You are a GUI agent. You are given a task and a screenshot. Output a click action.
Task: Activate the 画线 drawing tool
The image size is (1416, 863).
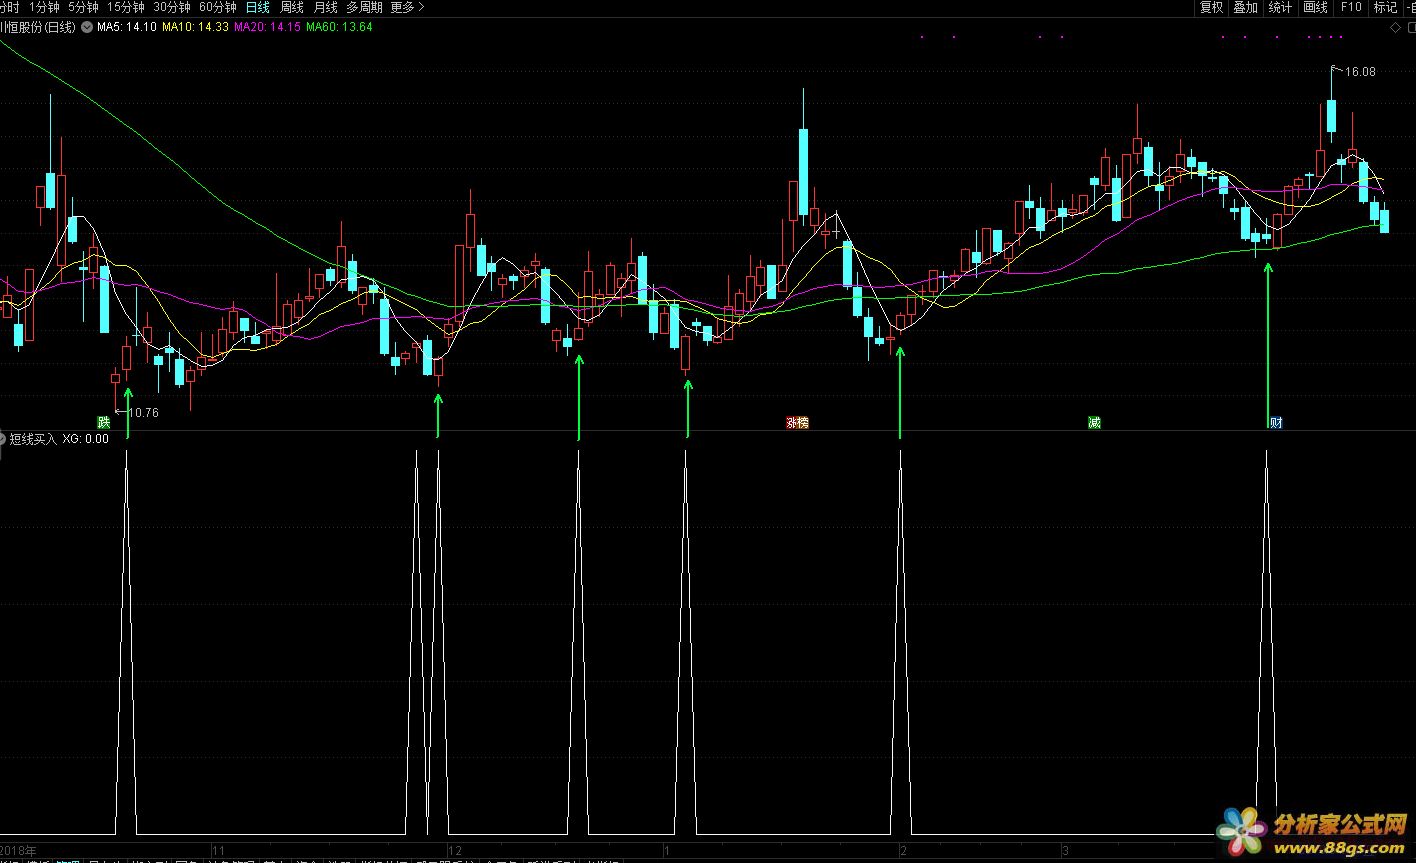click(x=1315, y=7)
